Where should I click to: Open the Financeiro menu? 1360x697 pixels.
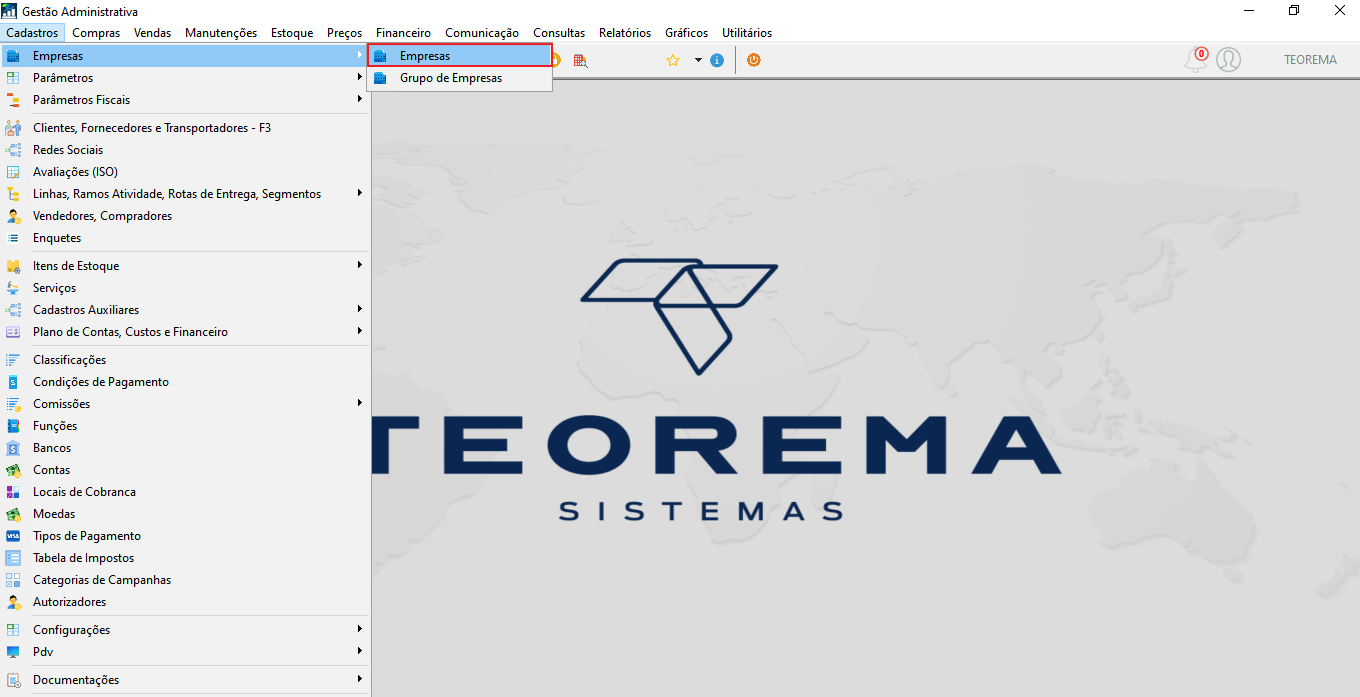403,33
